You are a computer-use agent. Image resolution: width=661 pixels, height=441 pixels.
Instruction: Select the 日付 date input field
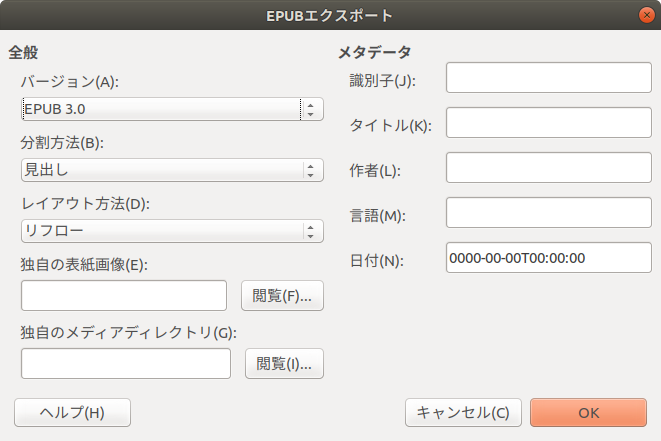tap(548, 258)
